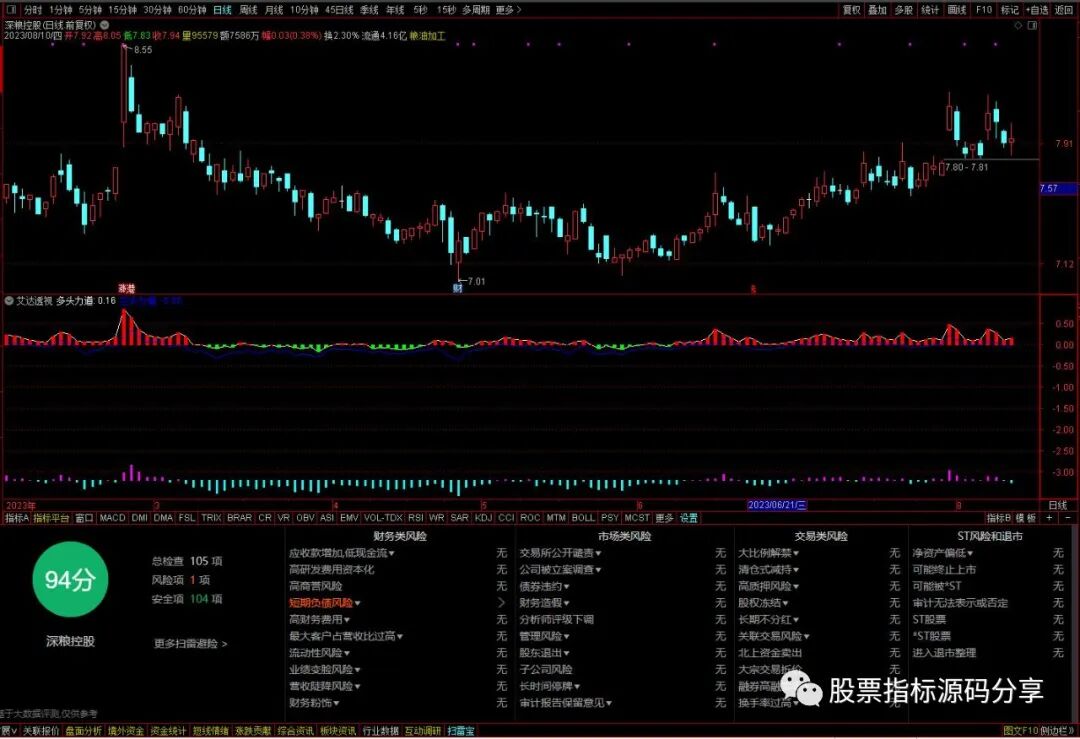This screenshot has width=1080, height=739.
Task: Switch to 关联报价 bottom tab
Action: point(41,731)
